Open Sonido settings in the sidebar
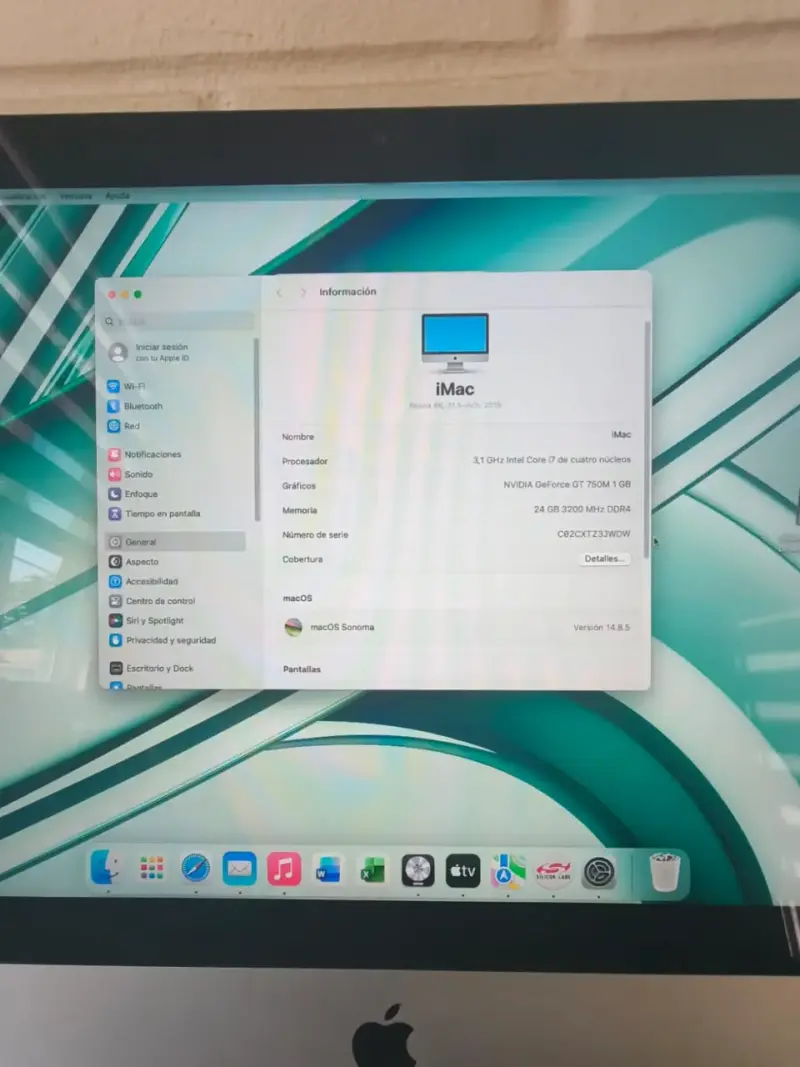 131,474
